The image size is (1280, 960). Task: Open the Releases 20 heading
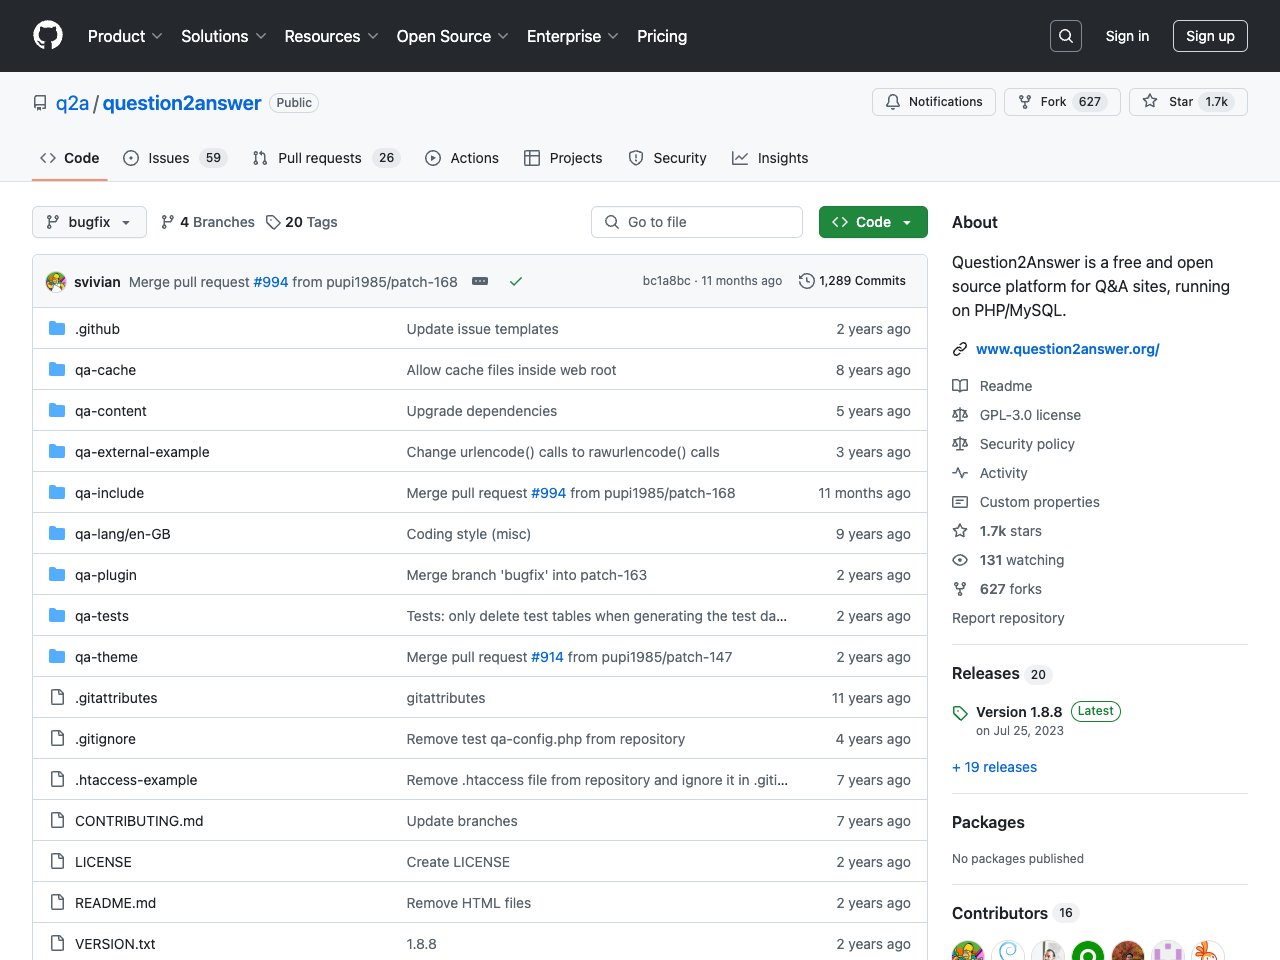tap(1001, 674)
